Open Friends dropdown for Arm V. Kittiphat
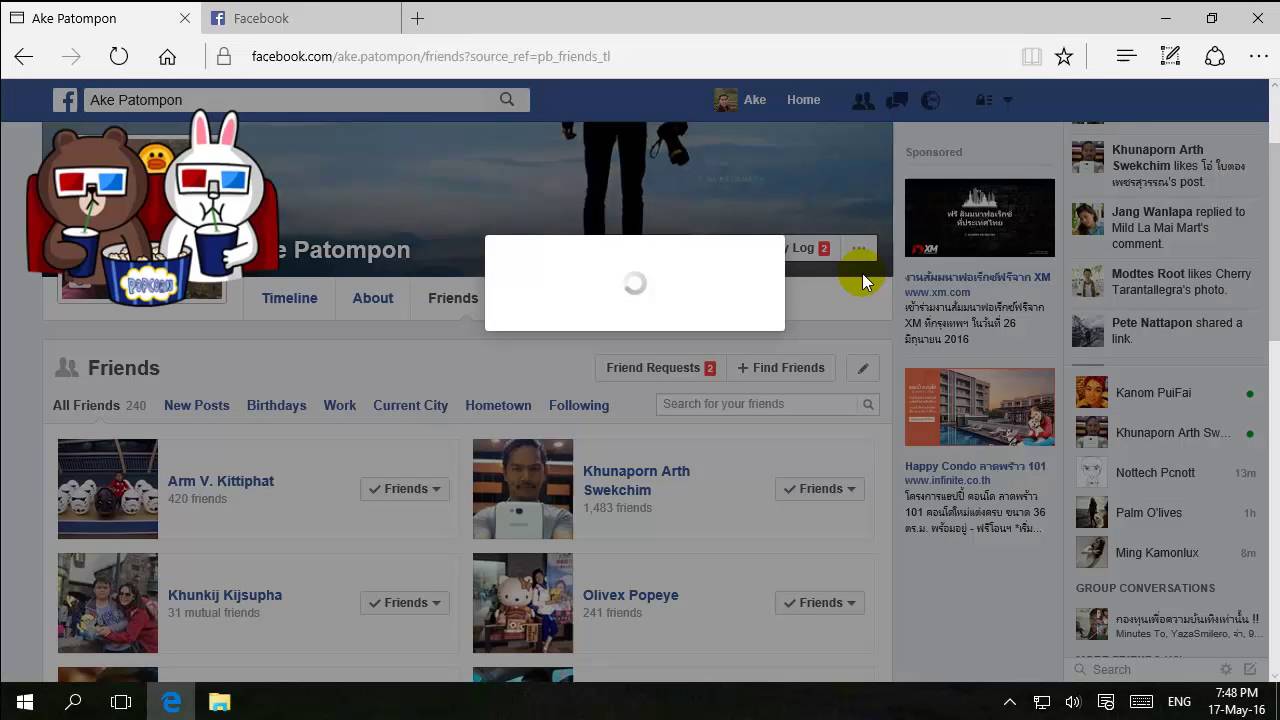The width and height of the screenshot is (1280, 720). click(x=404, y=489)
